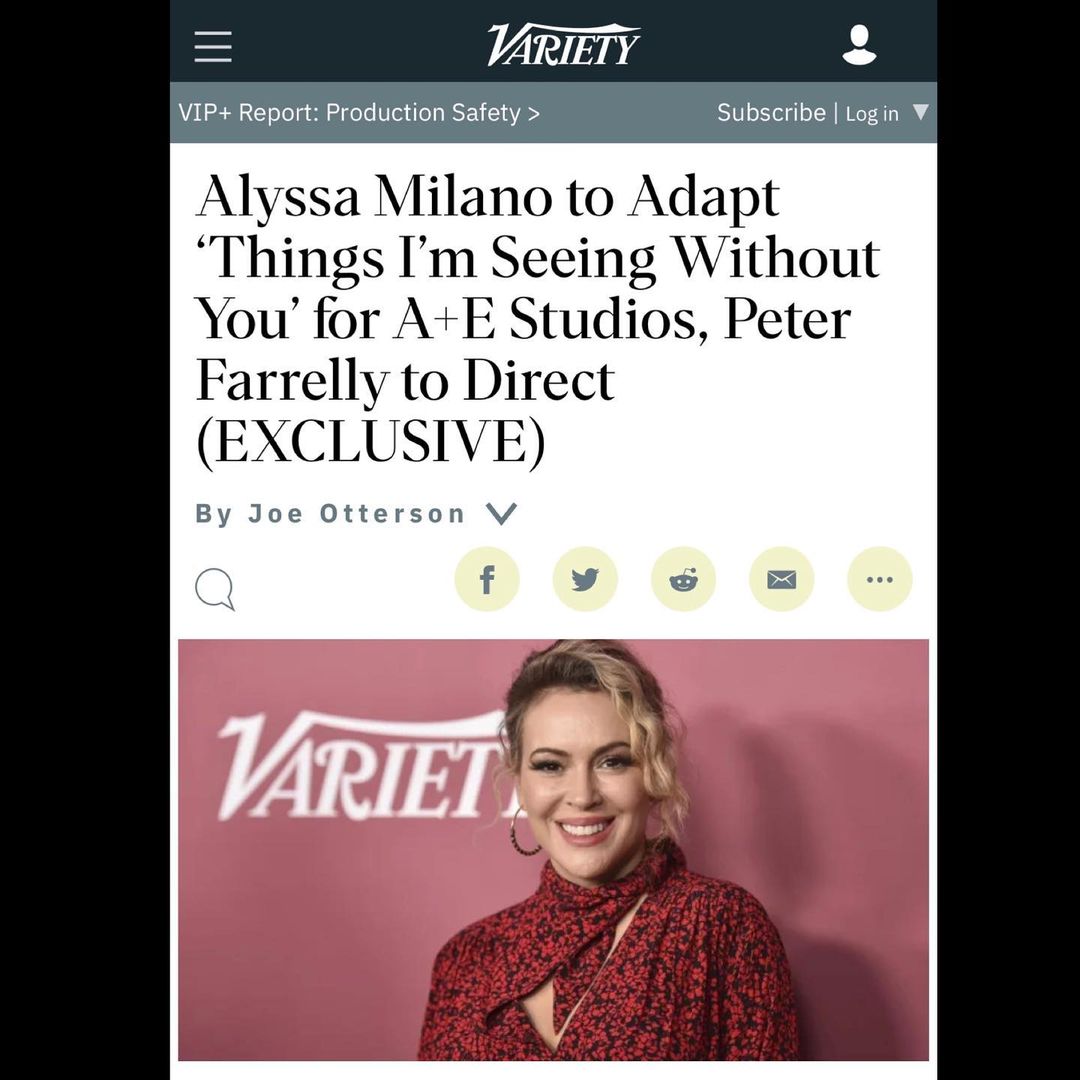Click the Alyssa Milano article headline
Image resolution: width=1080 pixels, height=1080 pixels.
[538, 320]
